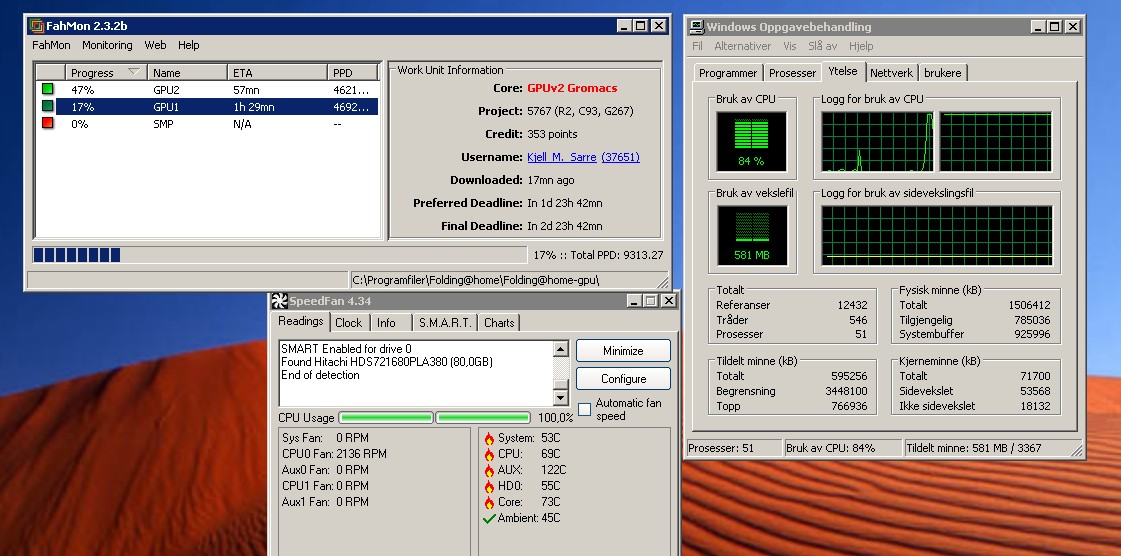Click the Task Manager title bar icon
Viewport: 1121px width, 556px height.
tap(696, 27)
